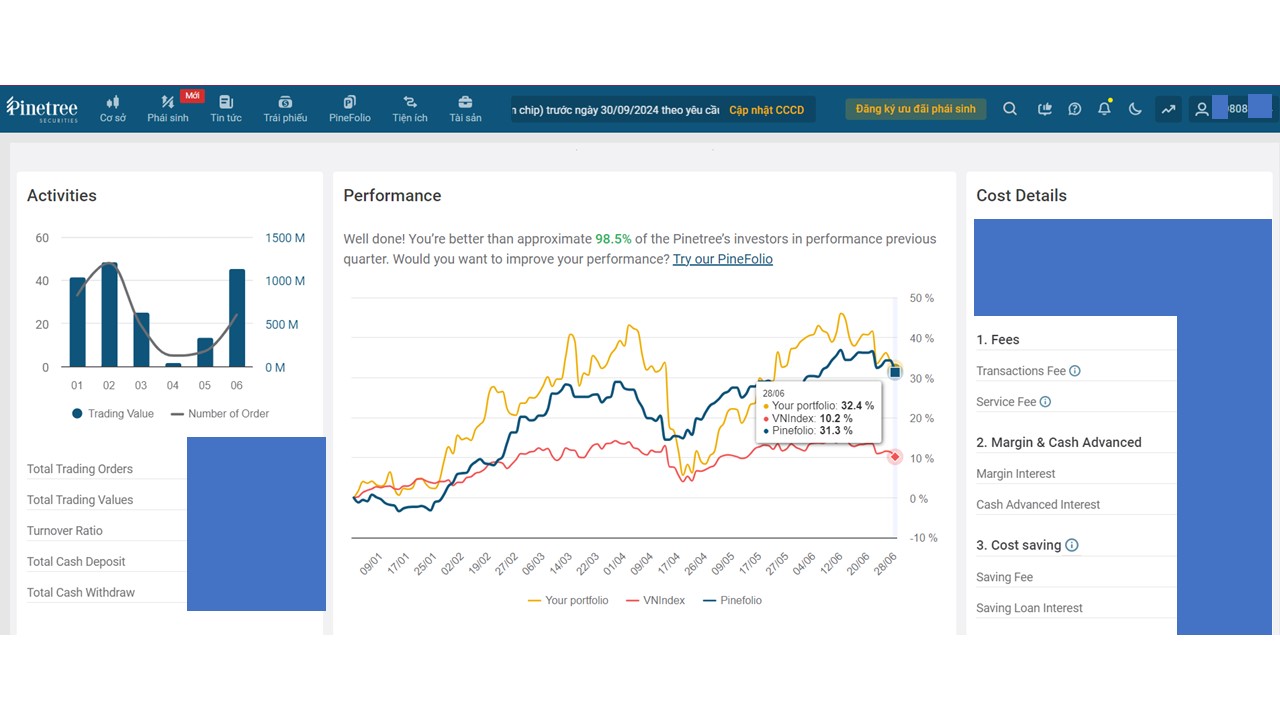The height and width of the screenshot is (720, 1280).
Task: Click the month 05 bar in Activities chart
Action: (x=205, y=352)
